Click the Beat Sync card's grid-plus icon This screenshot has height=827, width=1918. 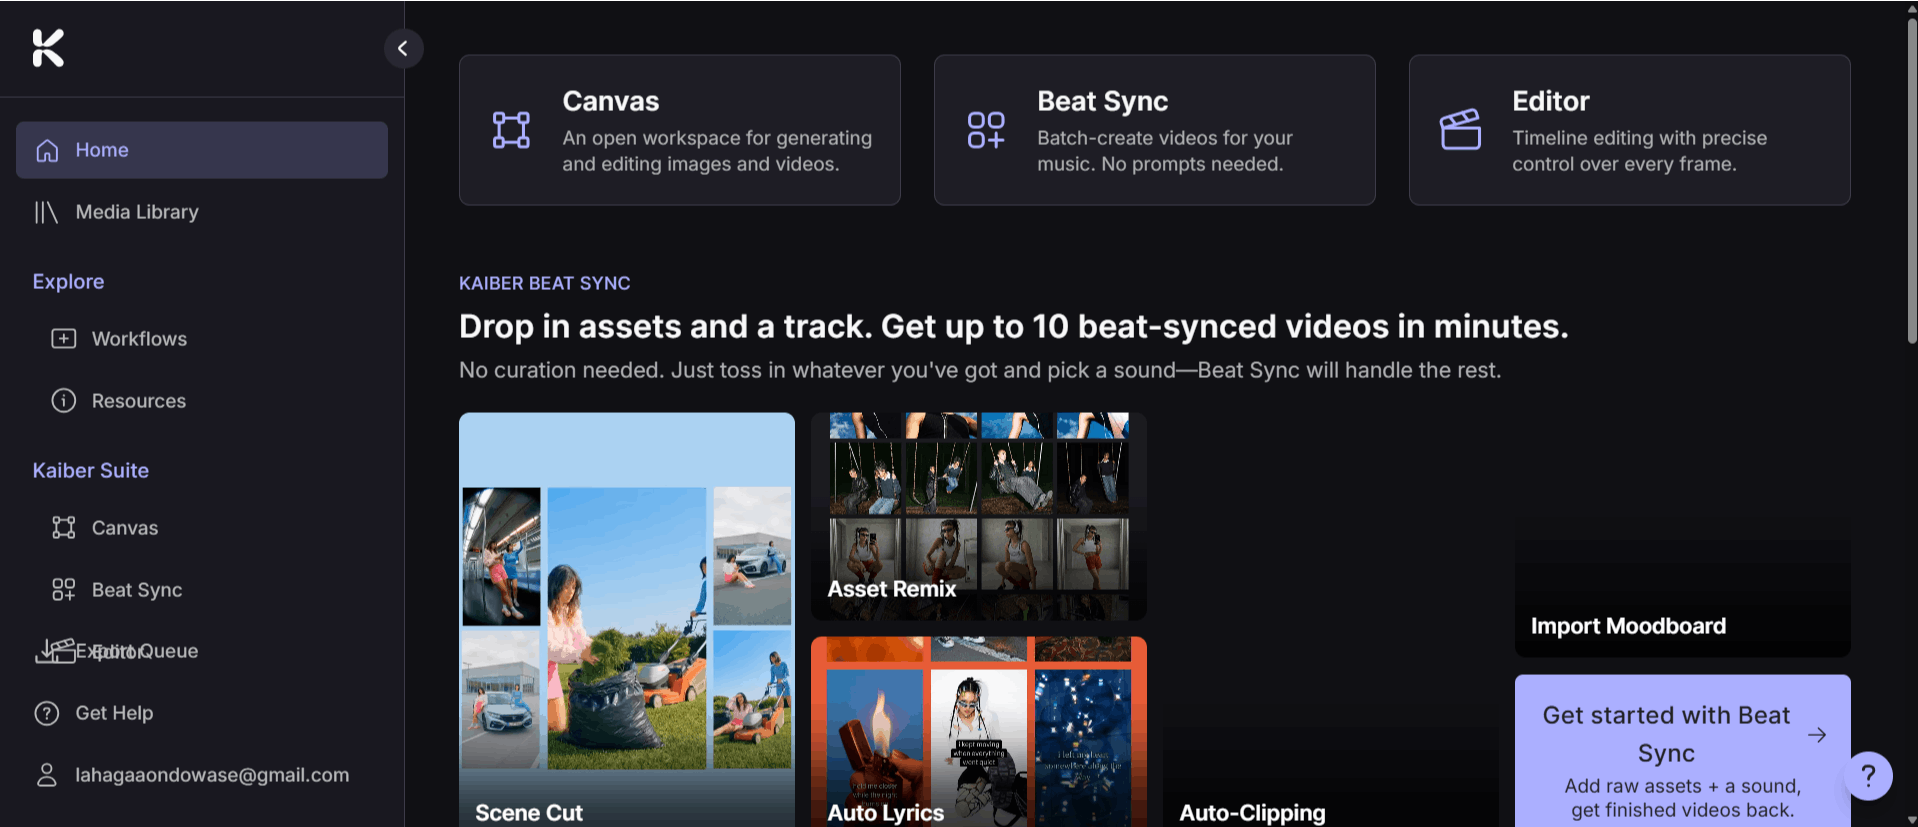pyautogui.click(x=986, y=130)
